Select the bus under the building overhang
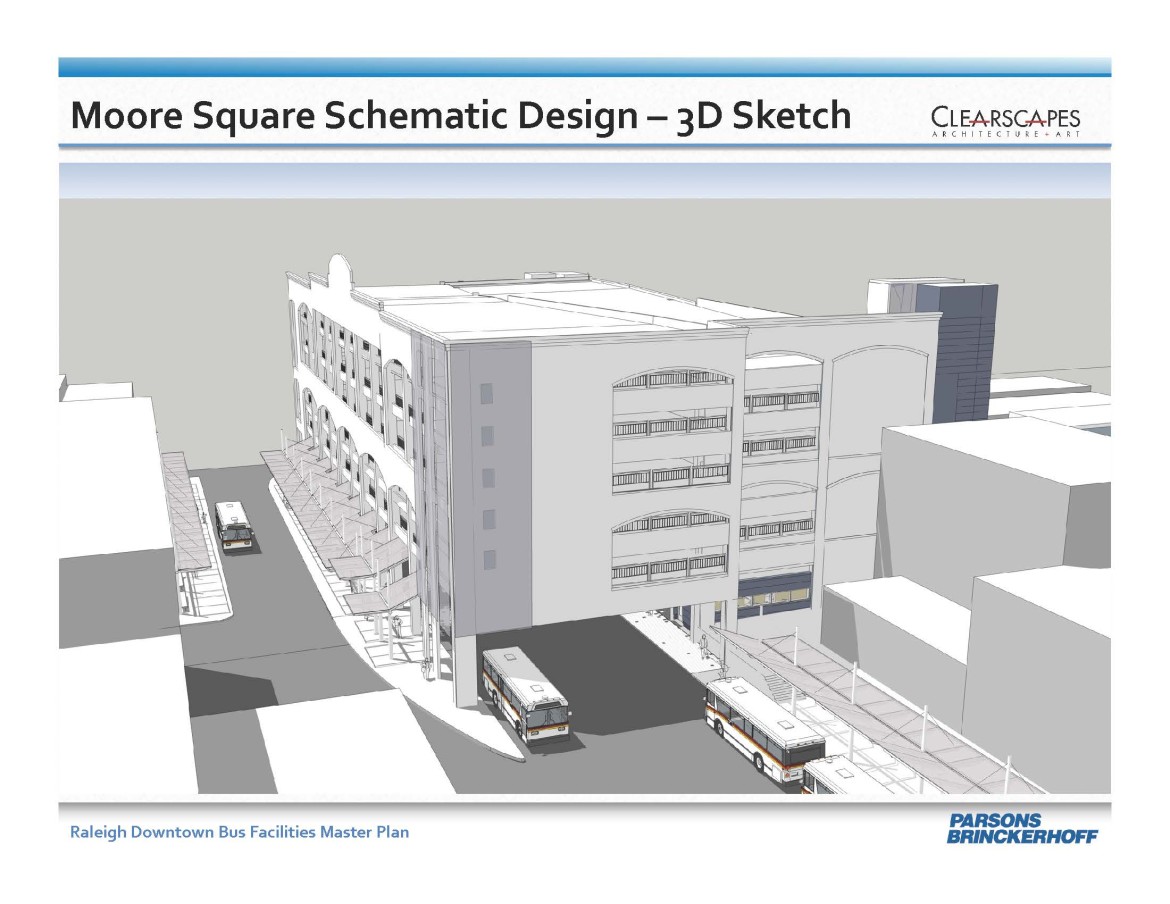1170x904 pixels. (x=524, y=697)
